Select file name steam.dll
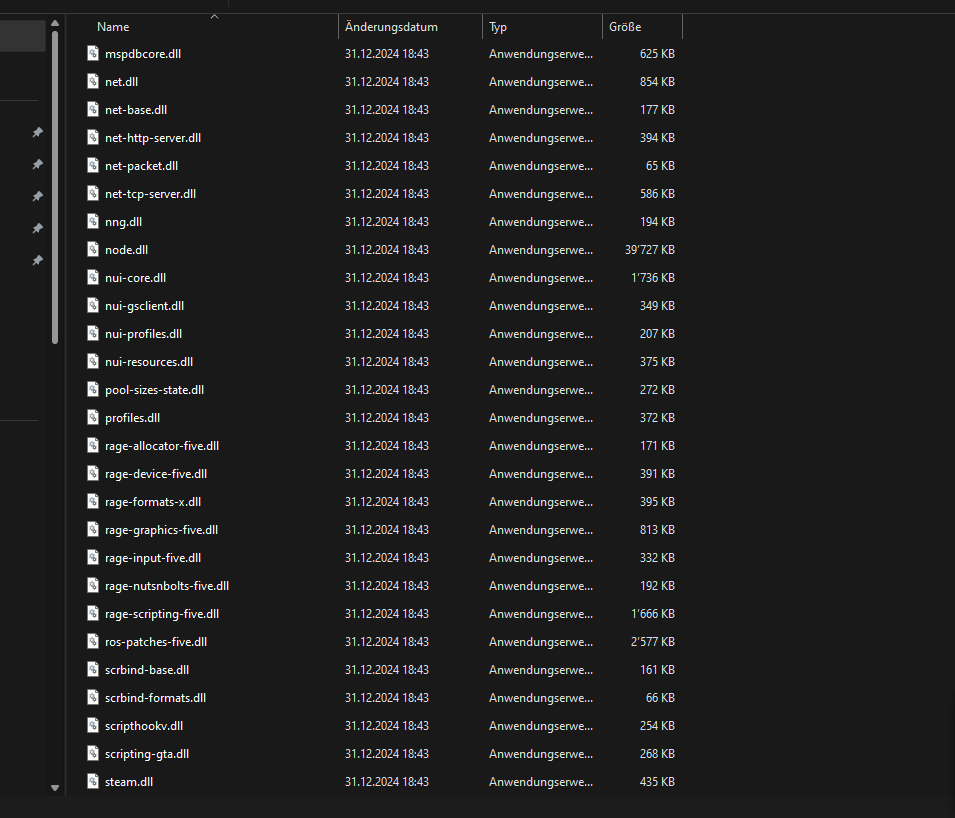Image resolution: width=955 pixels, height=818 pixels. 129,782
